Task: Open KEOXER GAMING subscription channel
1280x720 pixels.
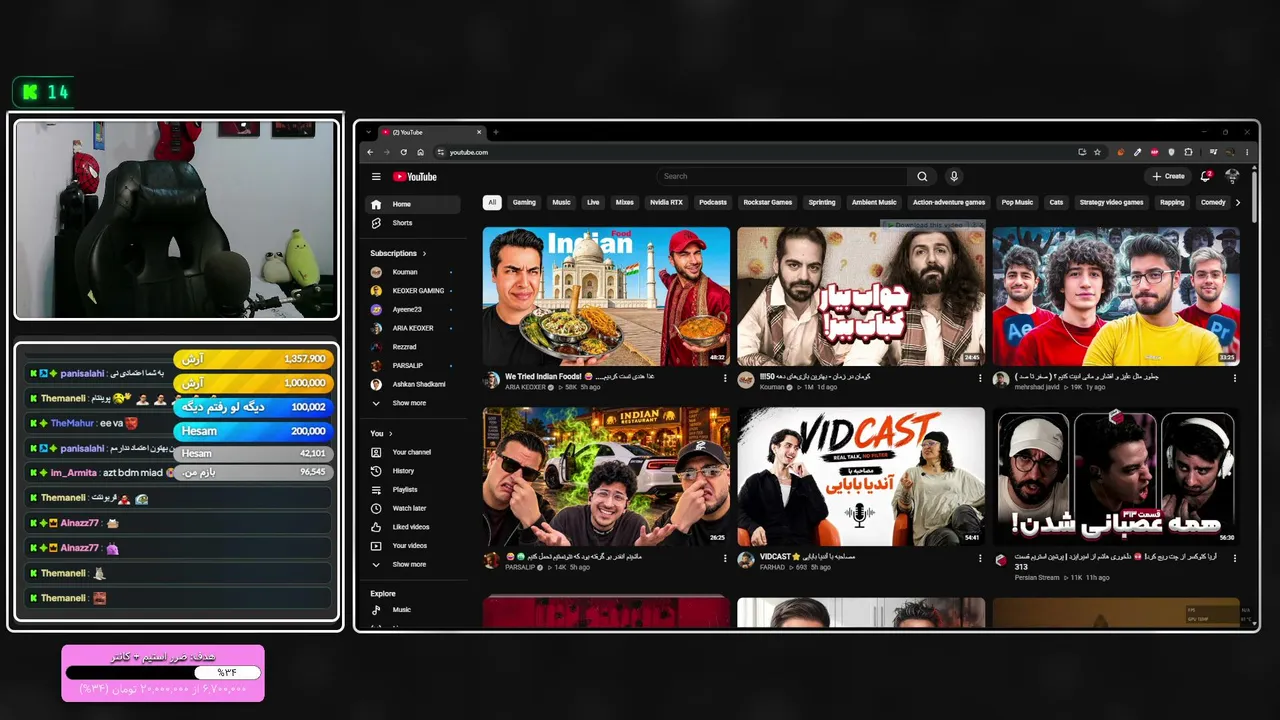Action: [x=412, y=291]
